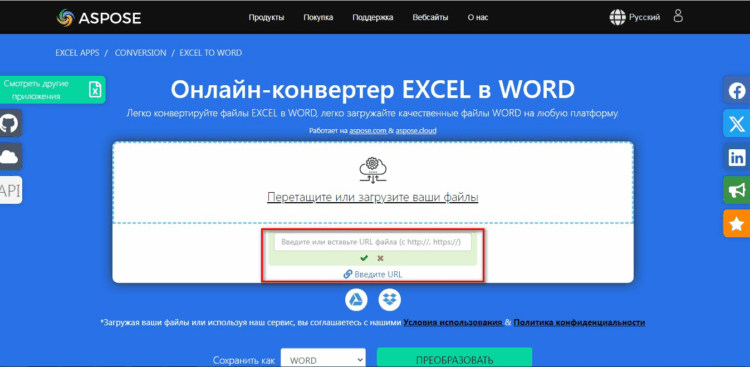Click Перетащите или загрузите ваши файлы
This screenshot has height=367, width=750.
(373, 197)
